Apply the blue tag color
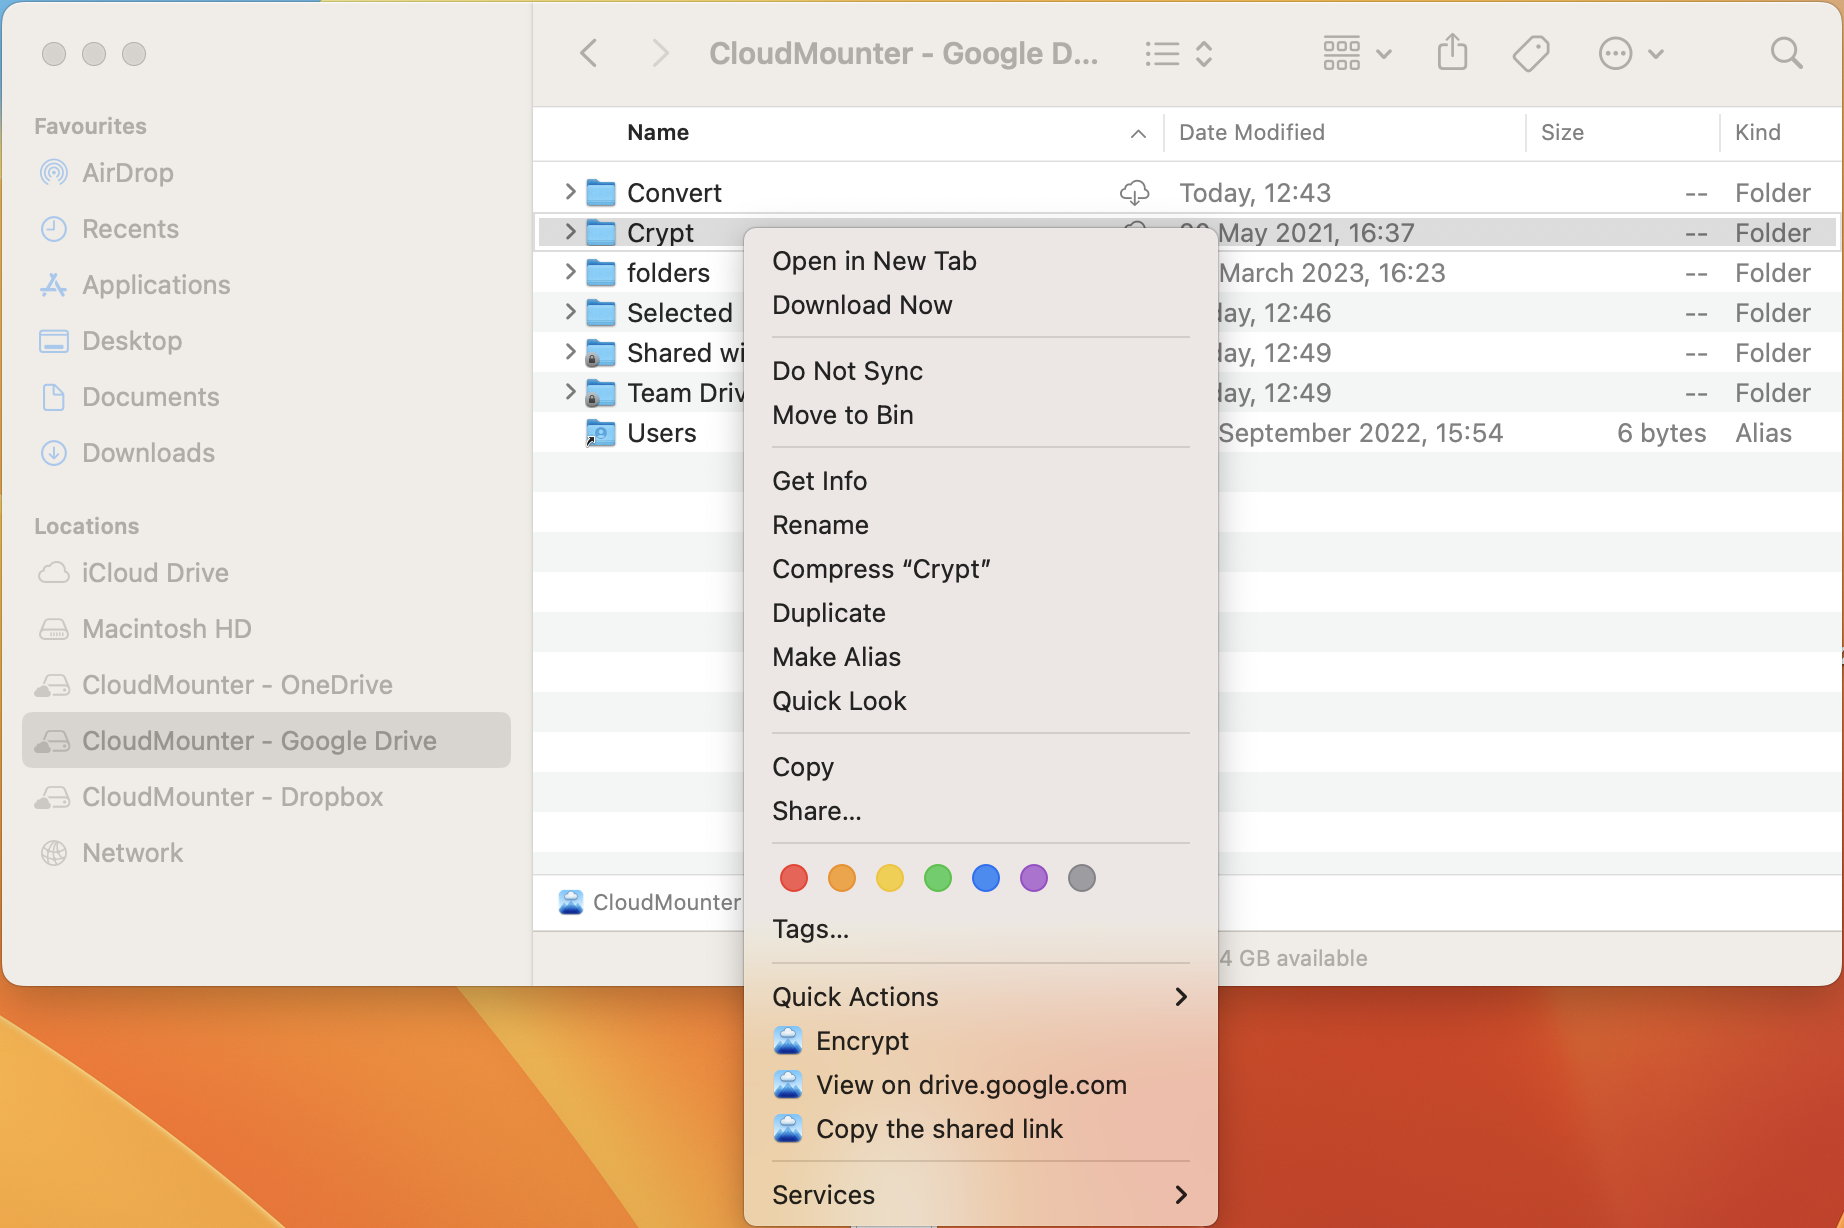 coord(986,878)
